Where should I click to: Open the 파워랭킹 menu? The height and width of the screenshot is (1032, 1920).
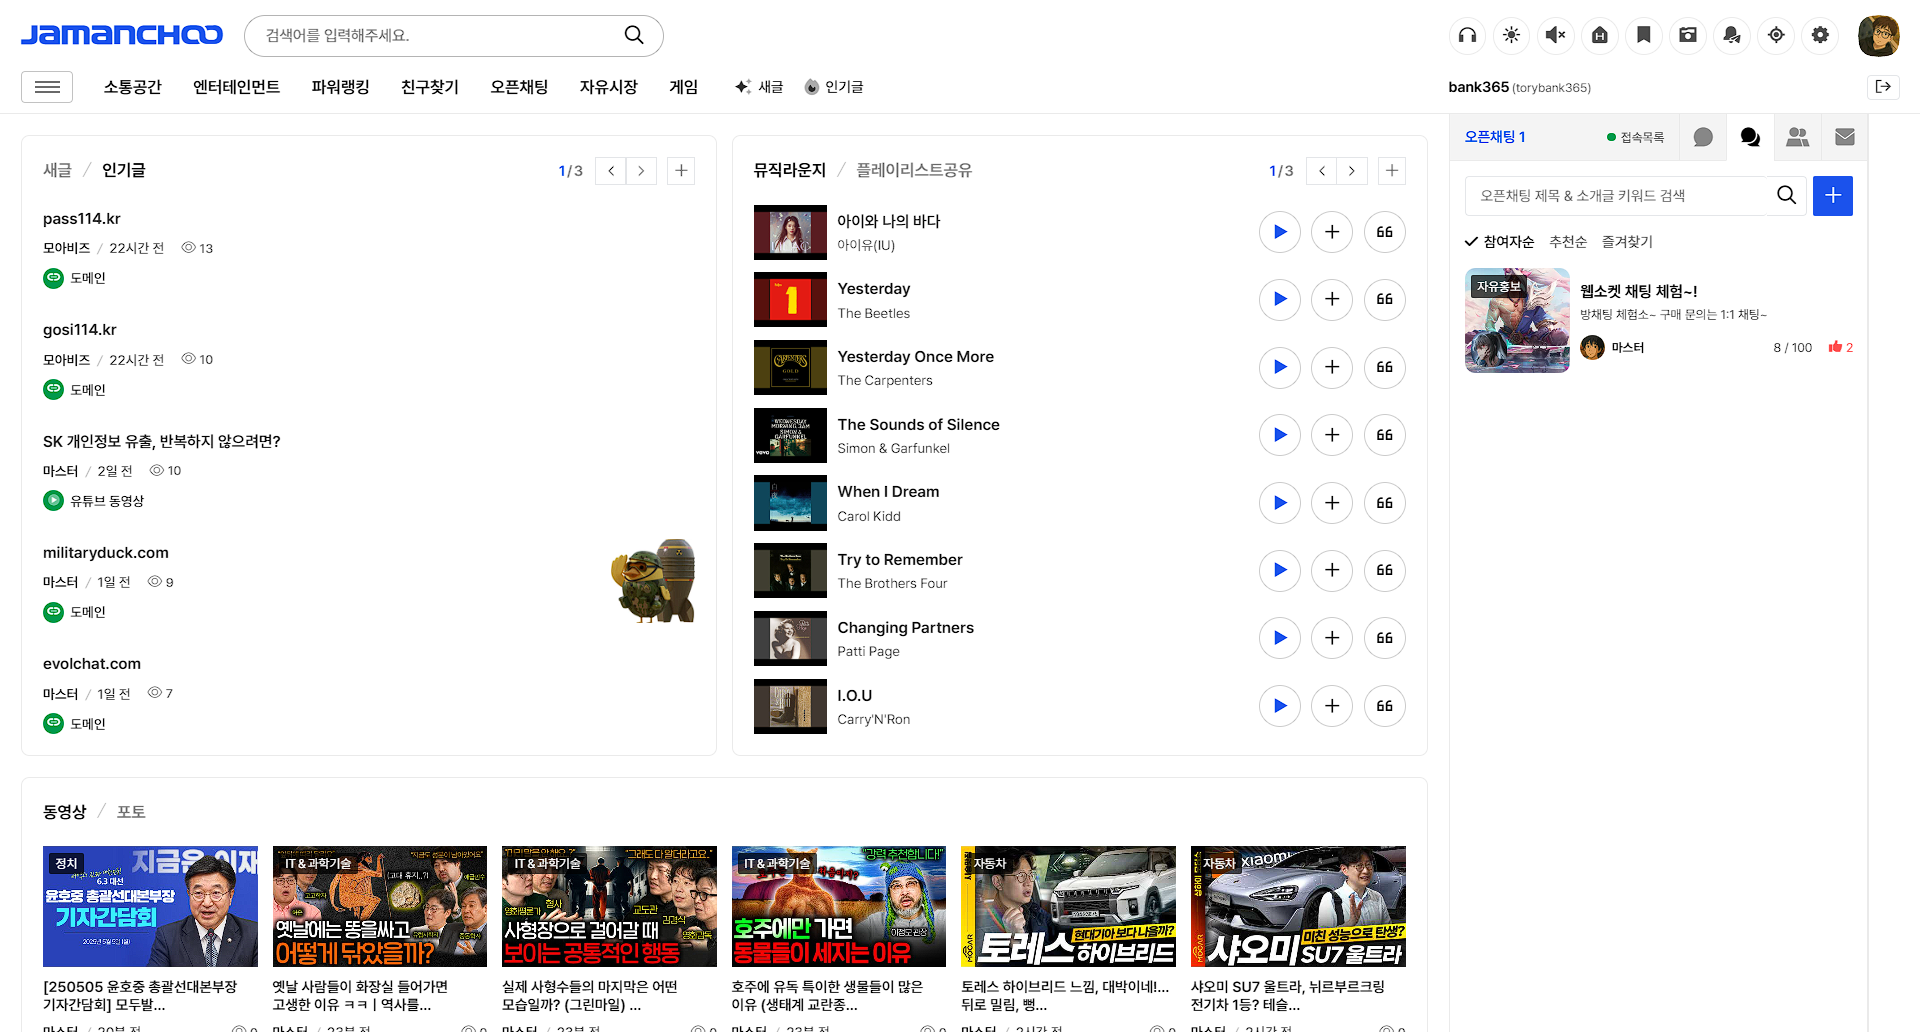[340, 87]
